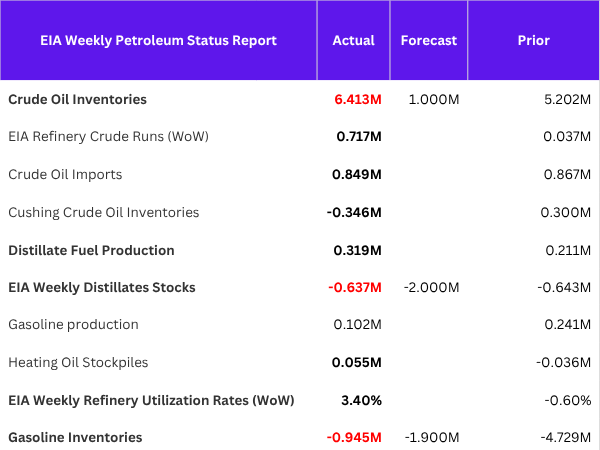
Task: Click the 'Forecast' column header
Action: [429, 41]
